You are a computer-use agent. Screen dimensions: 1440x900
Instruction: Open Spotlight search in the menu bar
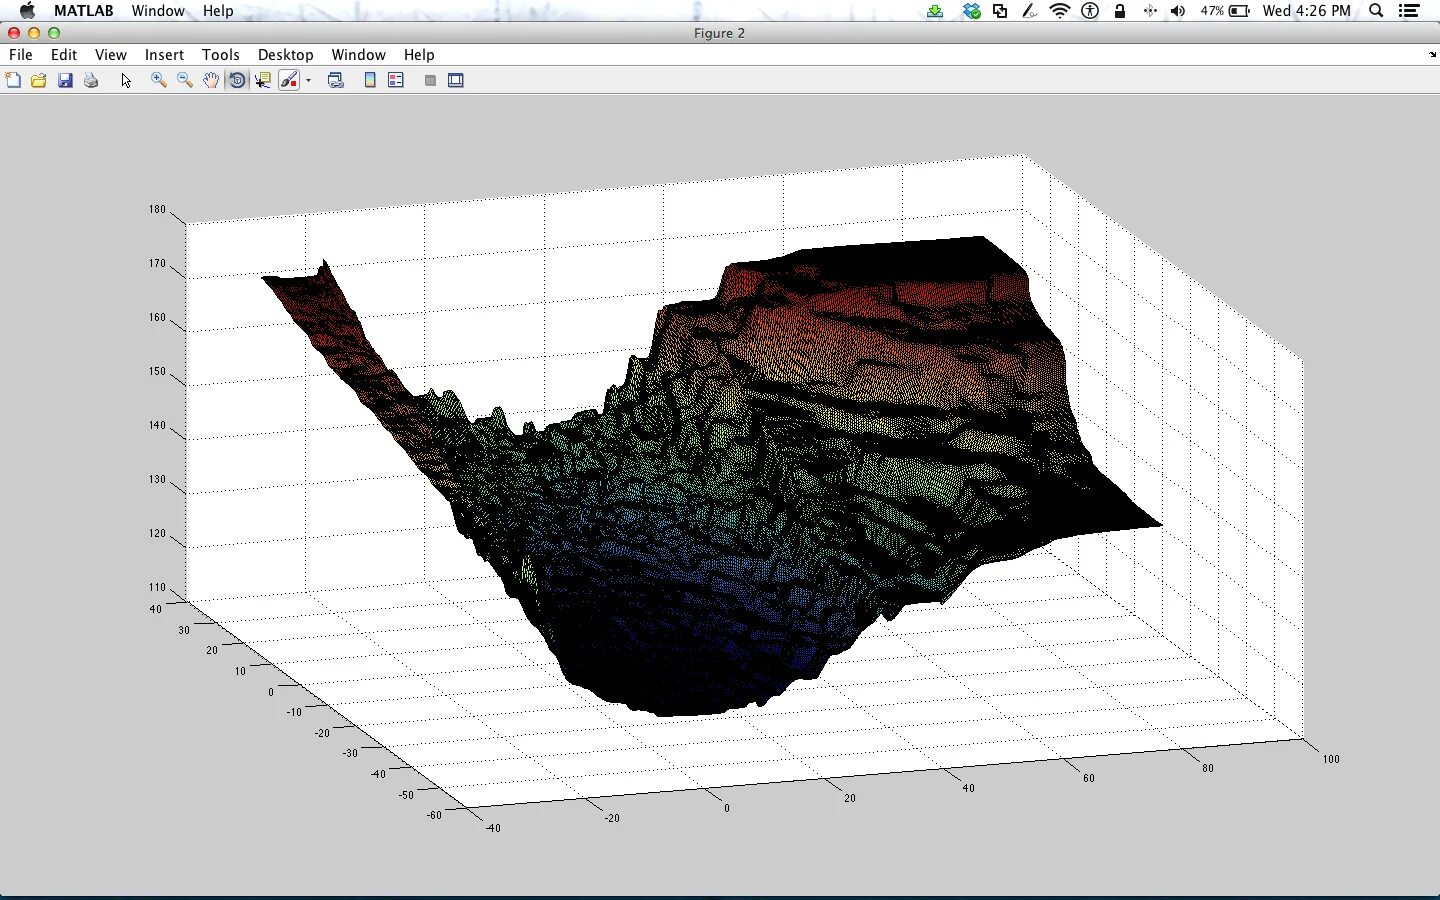[x=1376, y=11]
